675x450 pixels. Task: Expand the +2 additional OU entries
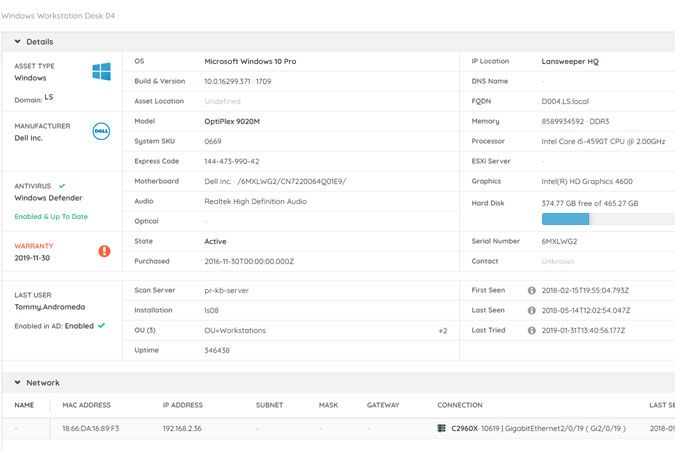click(x=442, y=330)
